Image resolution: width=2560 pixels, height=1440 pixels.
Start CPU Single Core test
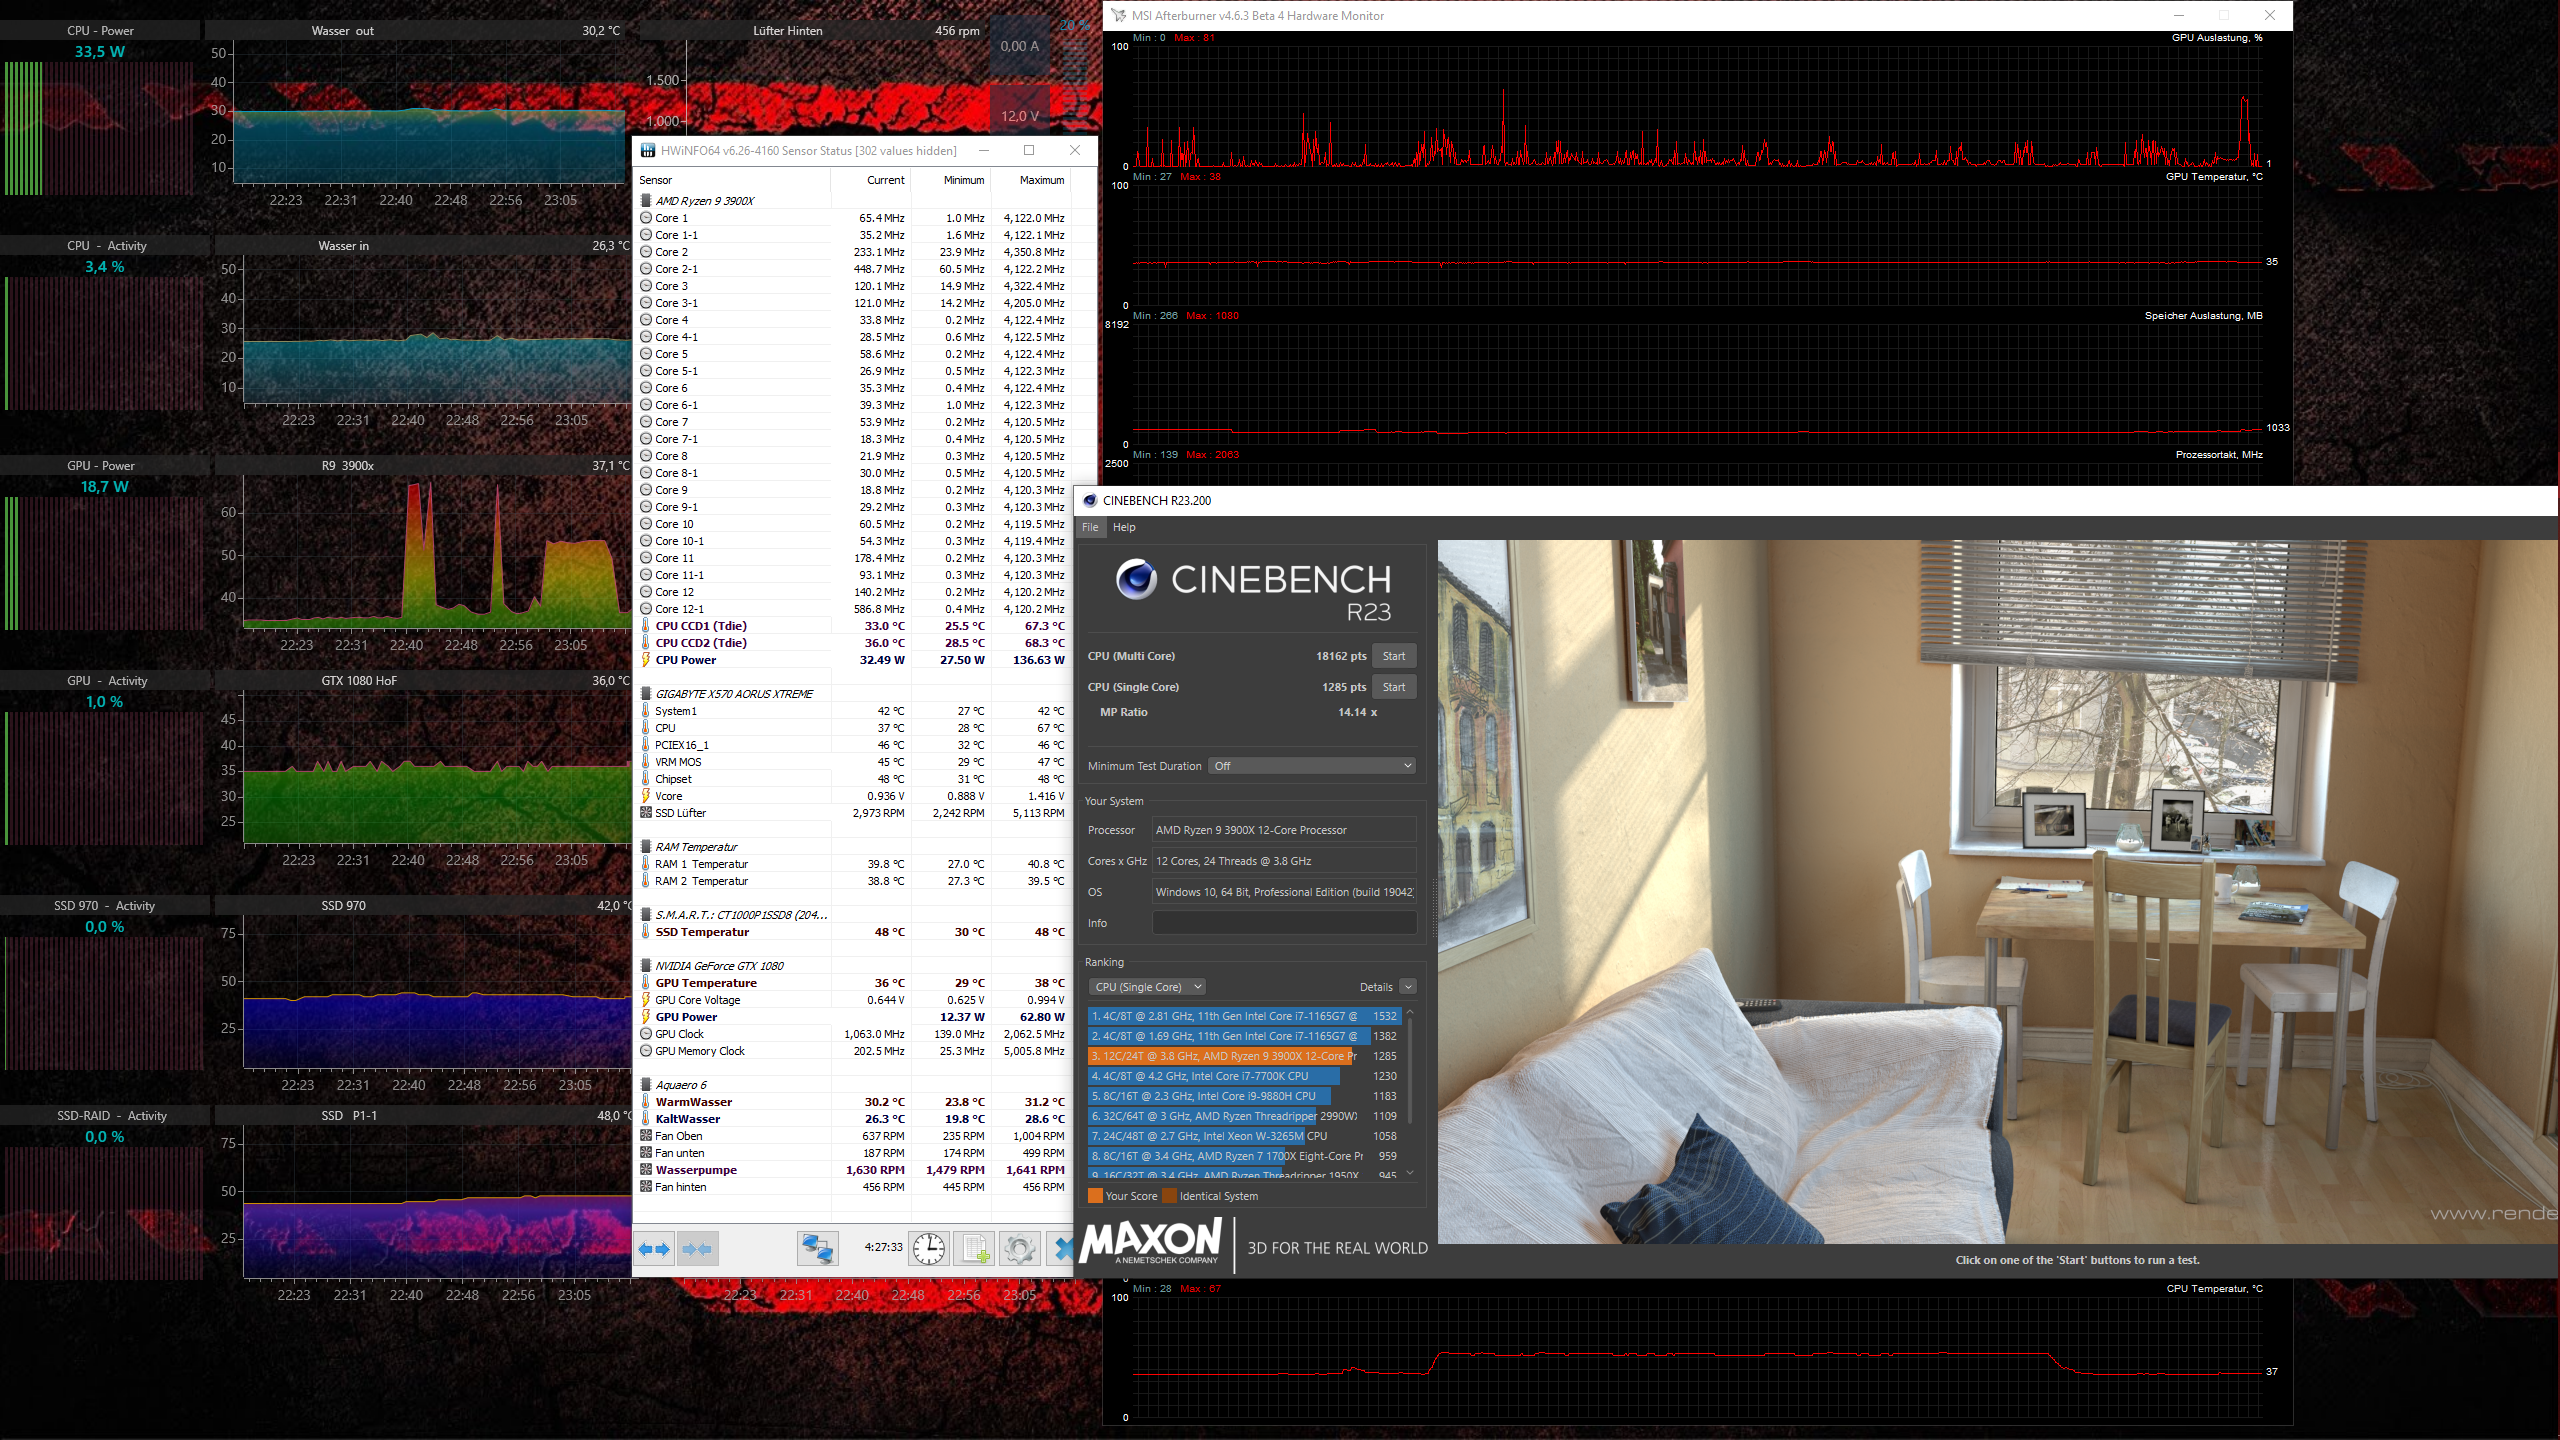pos(1393,687)
